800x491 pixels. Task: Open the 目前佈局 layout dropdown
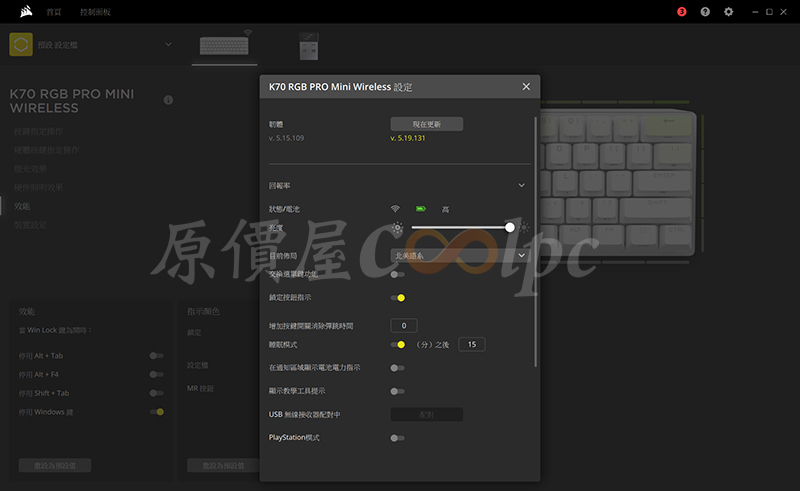pyautogui.click(x=460, y=255)
